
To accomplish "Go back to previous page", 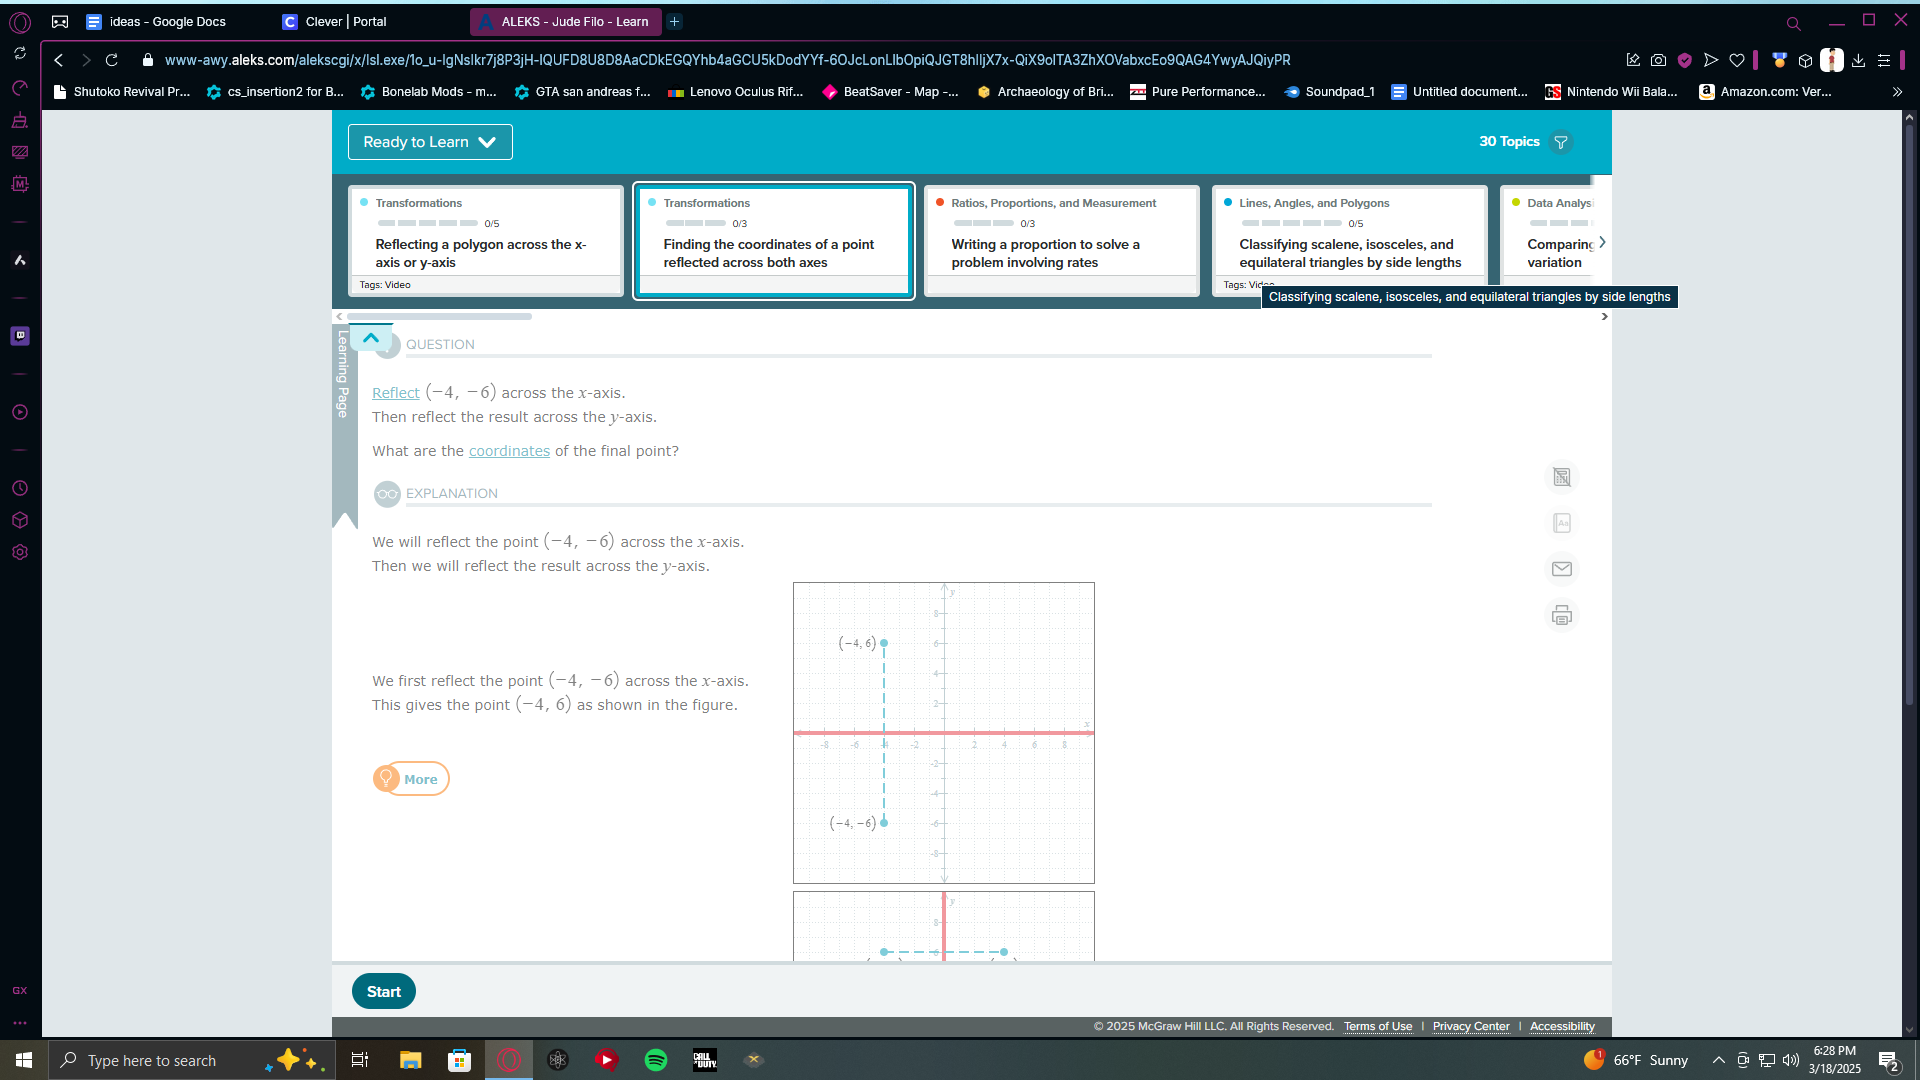I will [x=58, y=60].
